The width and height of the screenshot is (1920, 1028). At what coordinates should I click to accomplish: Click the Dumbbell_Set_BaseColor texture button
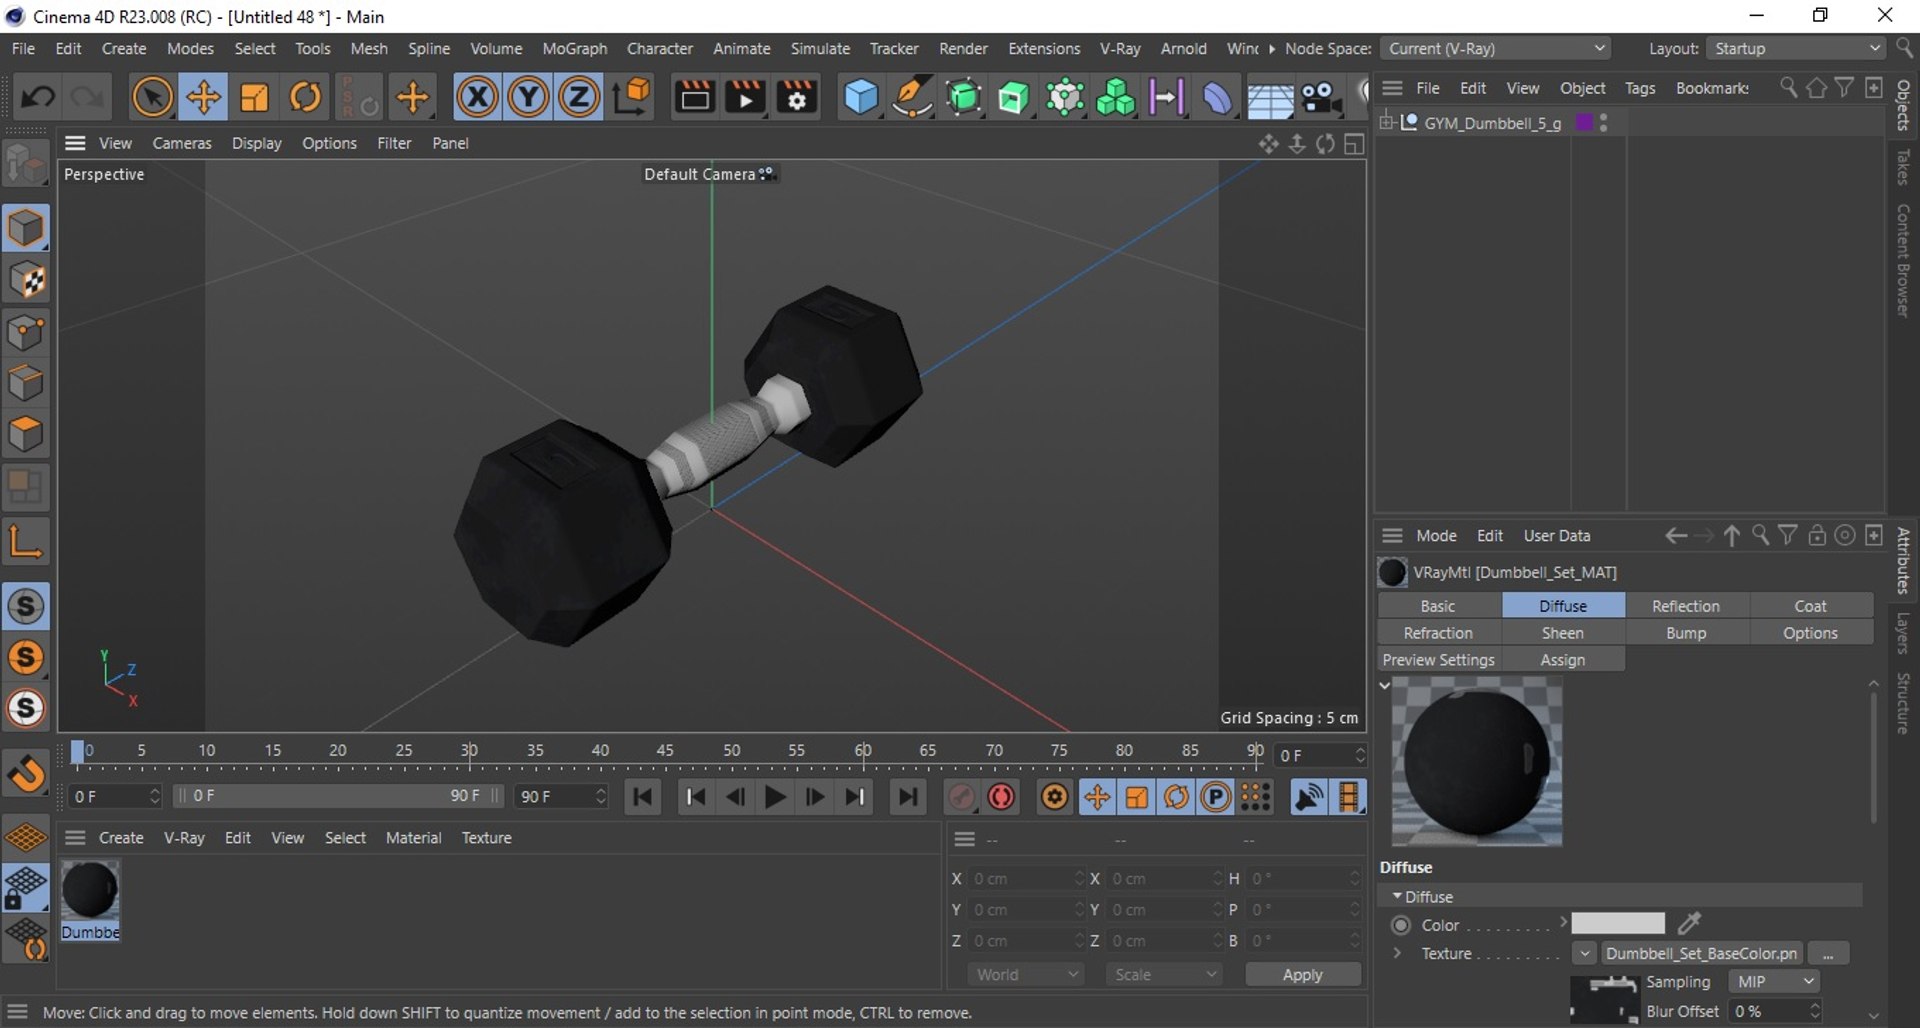click(1701, 953)
